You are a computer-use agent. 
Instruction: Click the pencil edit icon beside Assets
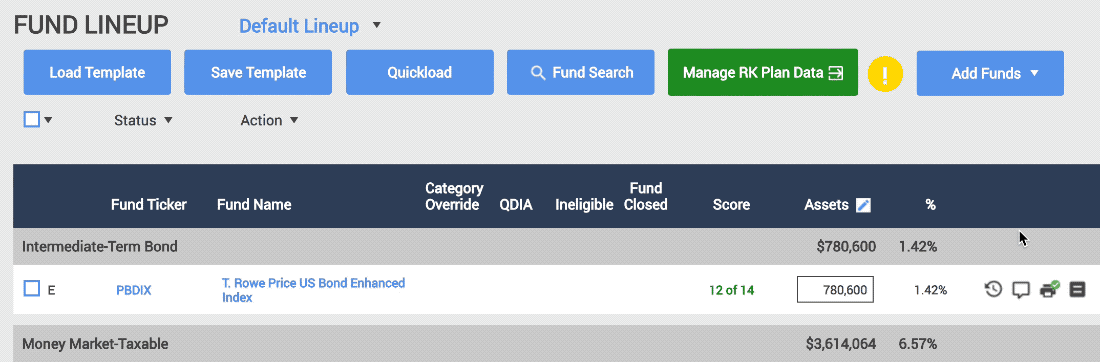click(x=864, y=205)
